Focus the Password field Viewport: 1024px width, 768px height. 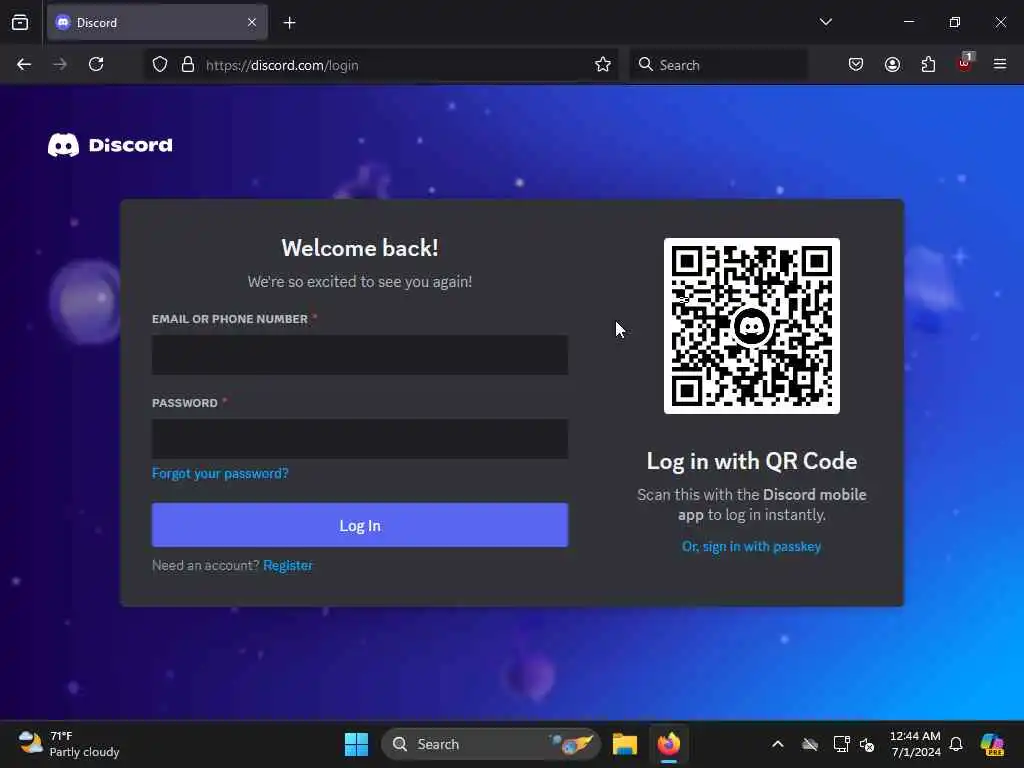click(x=360, y=439)
